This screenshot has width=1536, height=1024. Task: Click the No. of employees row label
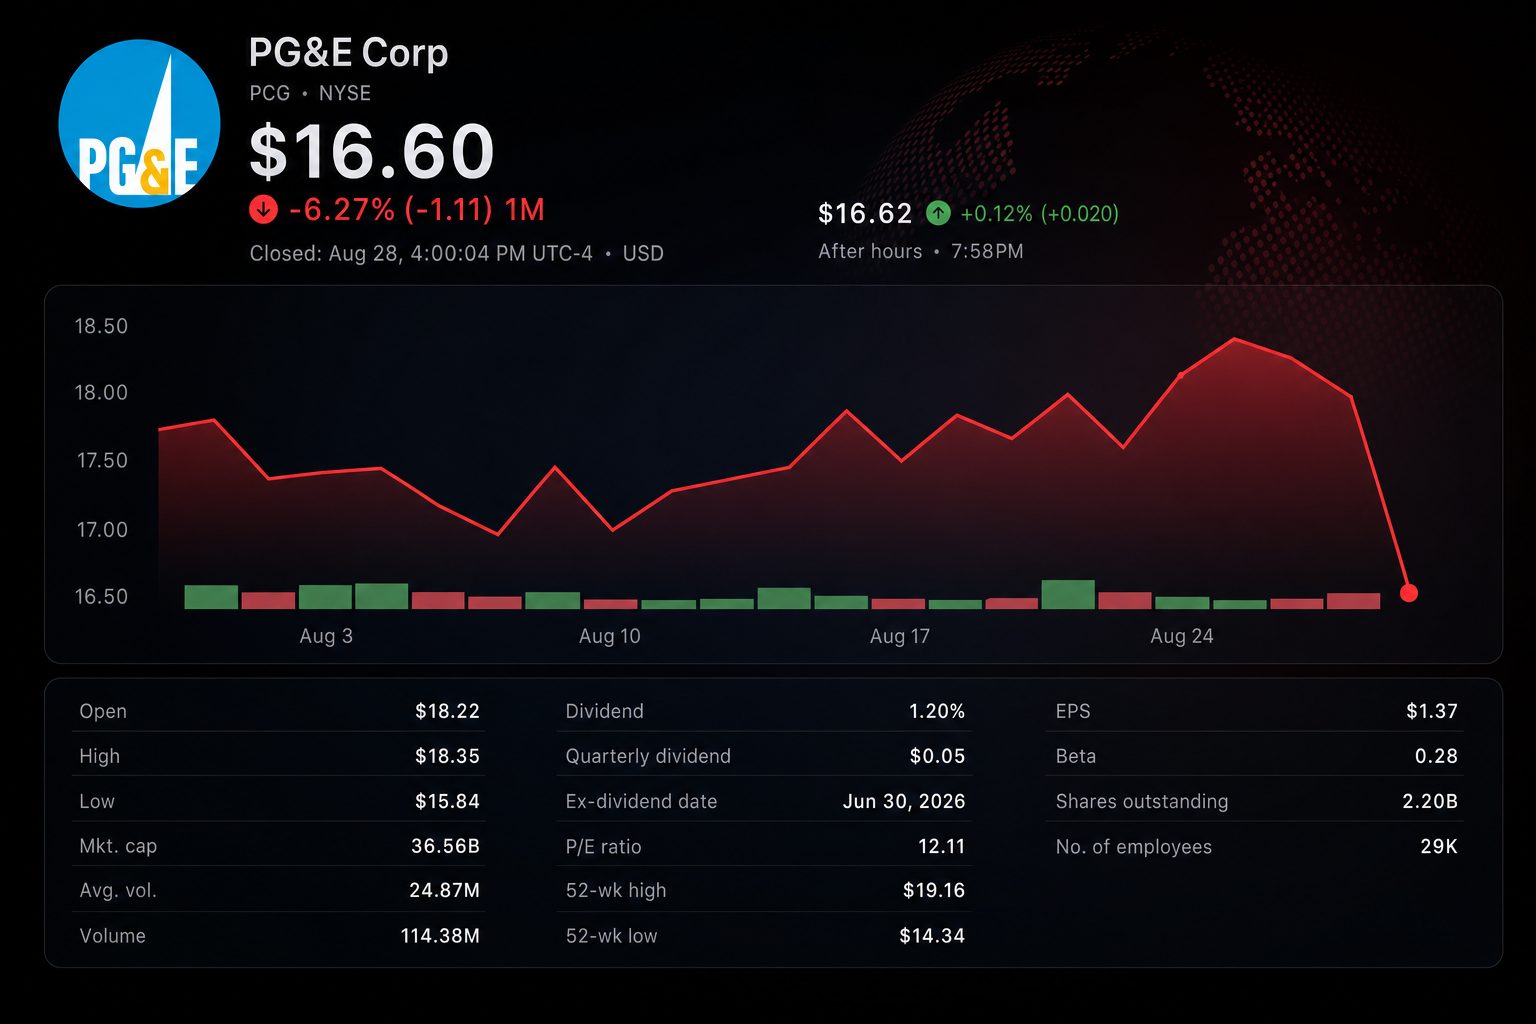point(1134,846)
